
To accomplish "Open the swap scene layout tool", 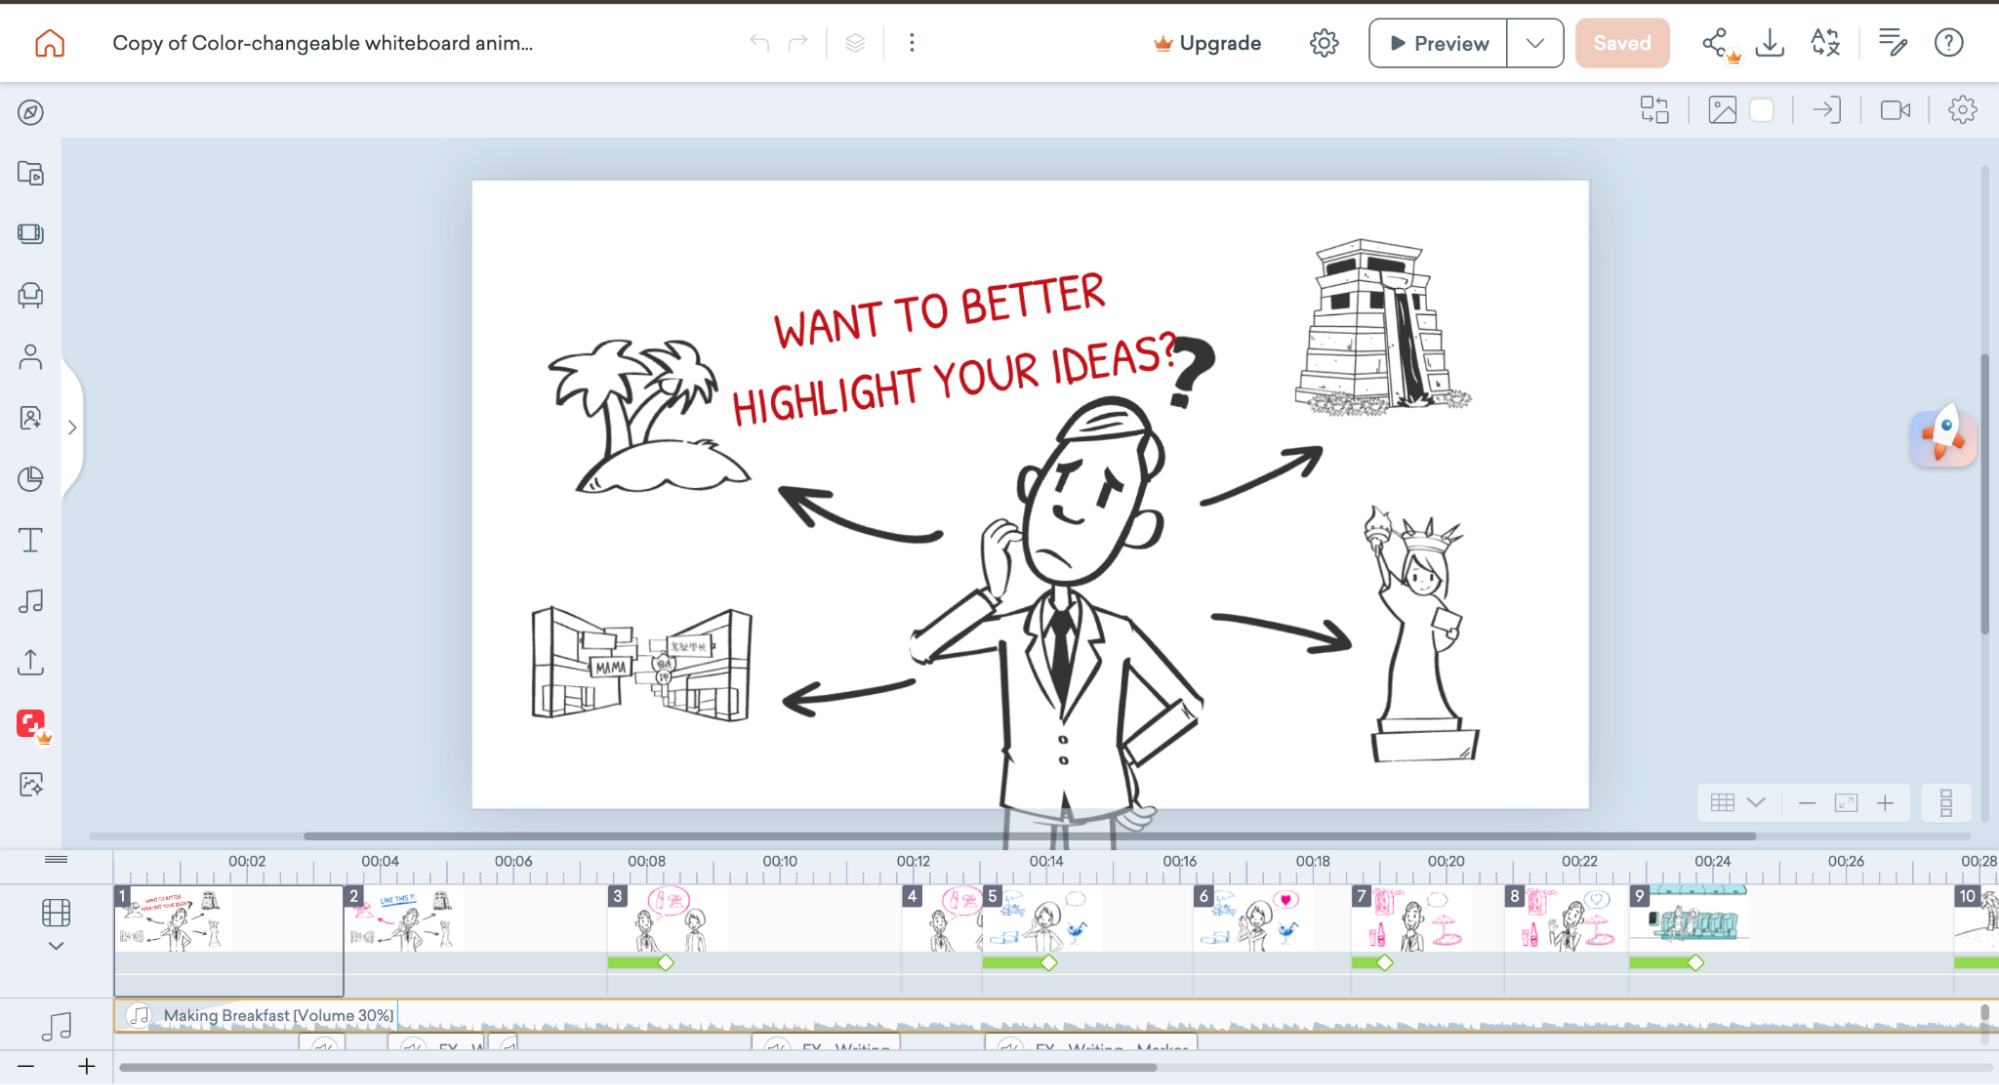I will 1655,110.
